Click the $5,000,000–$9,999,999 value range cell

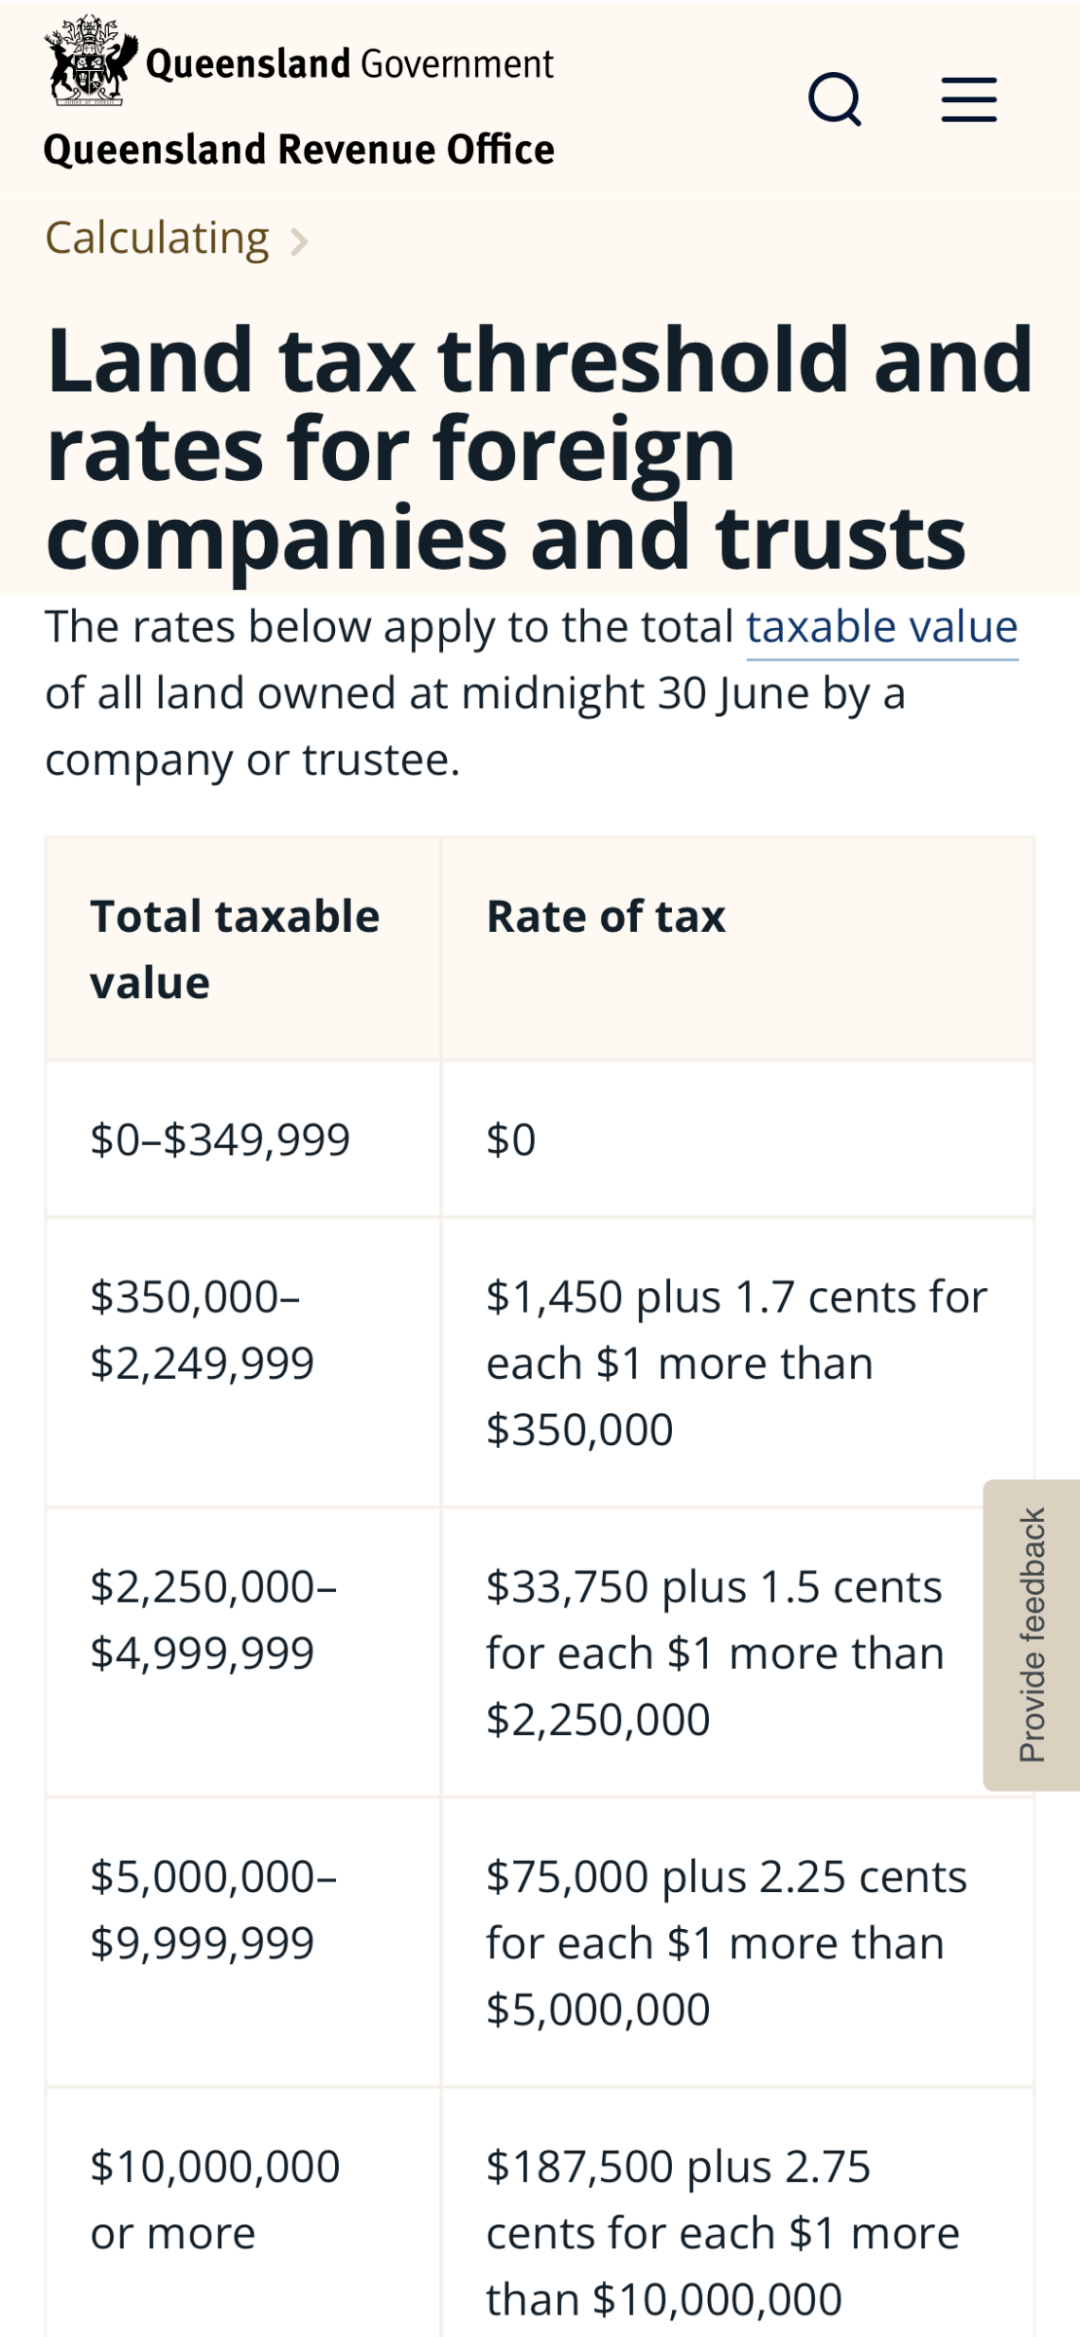(x=213, y=1910)
